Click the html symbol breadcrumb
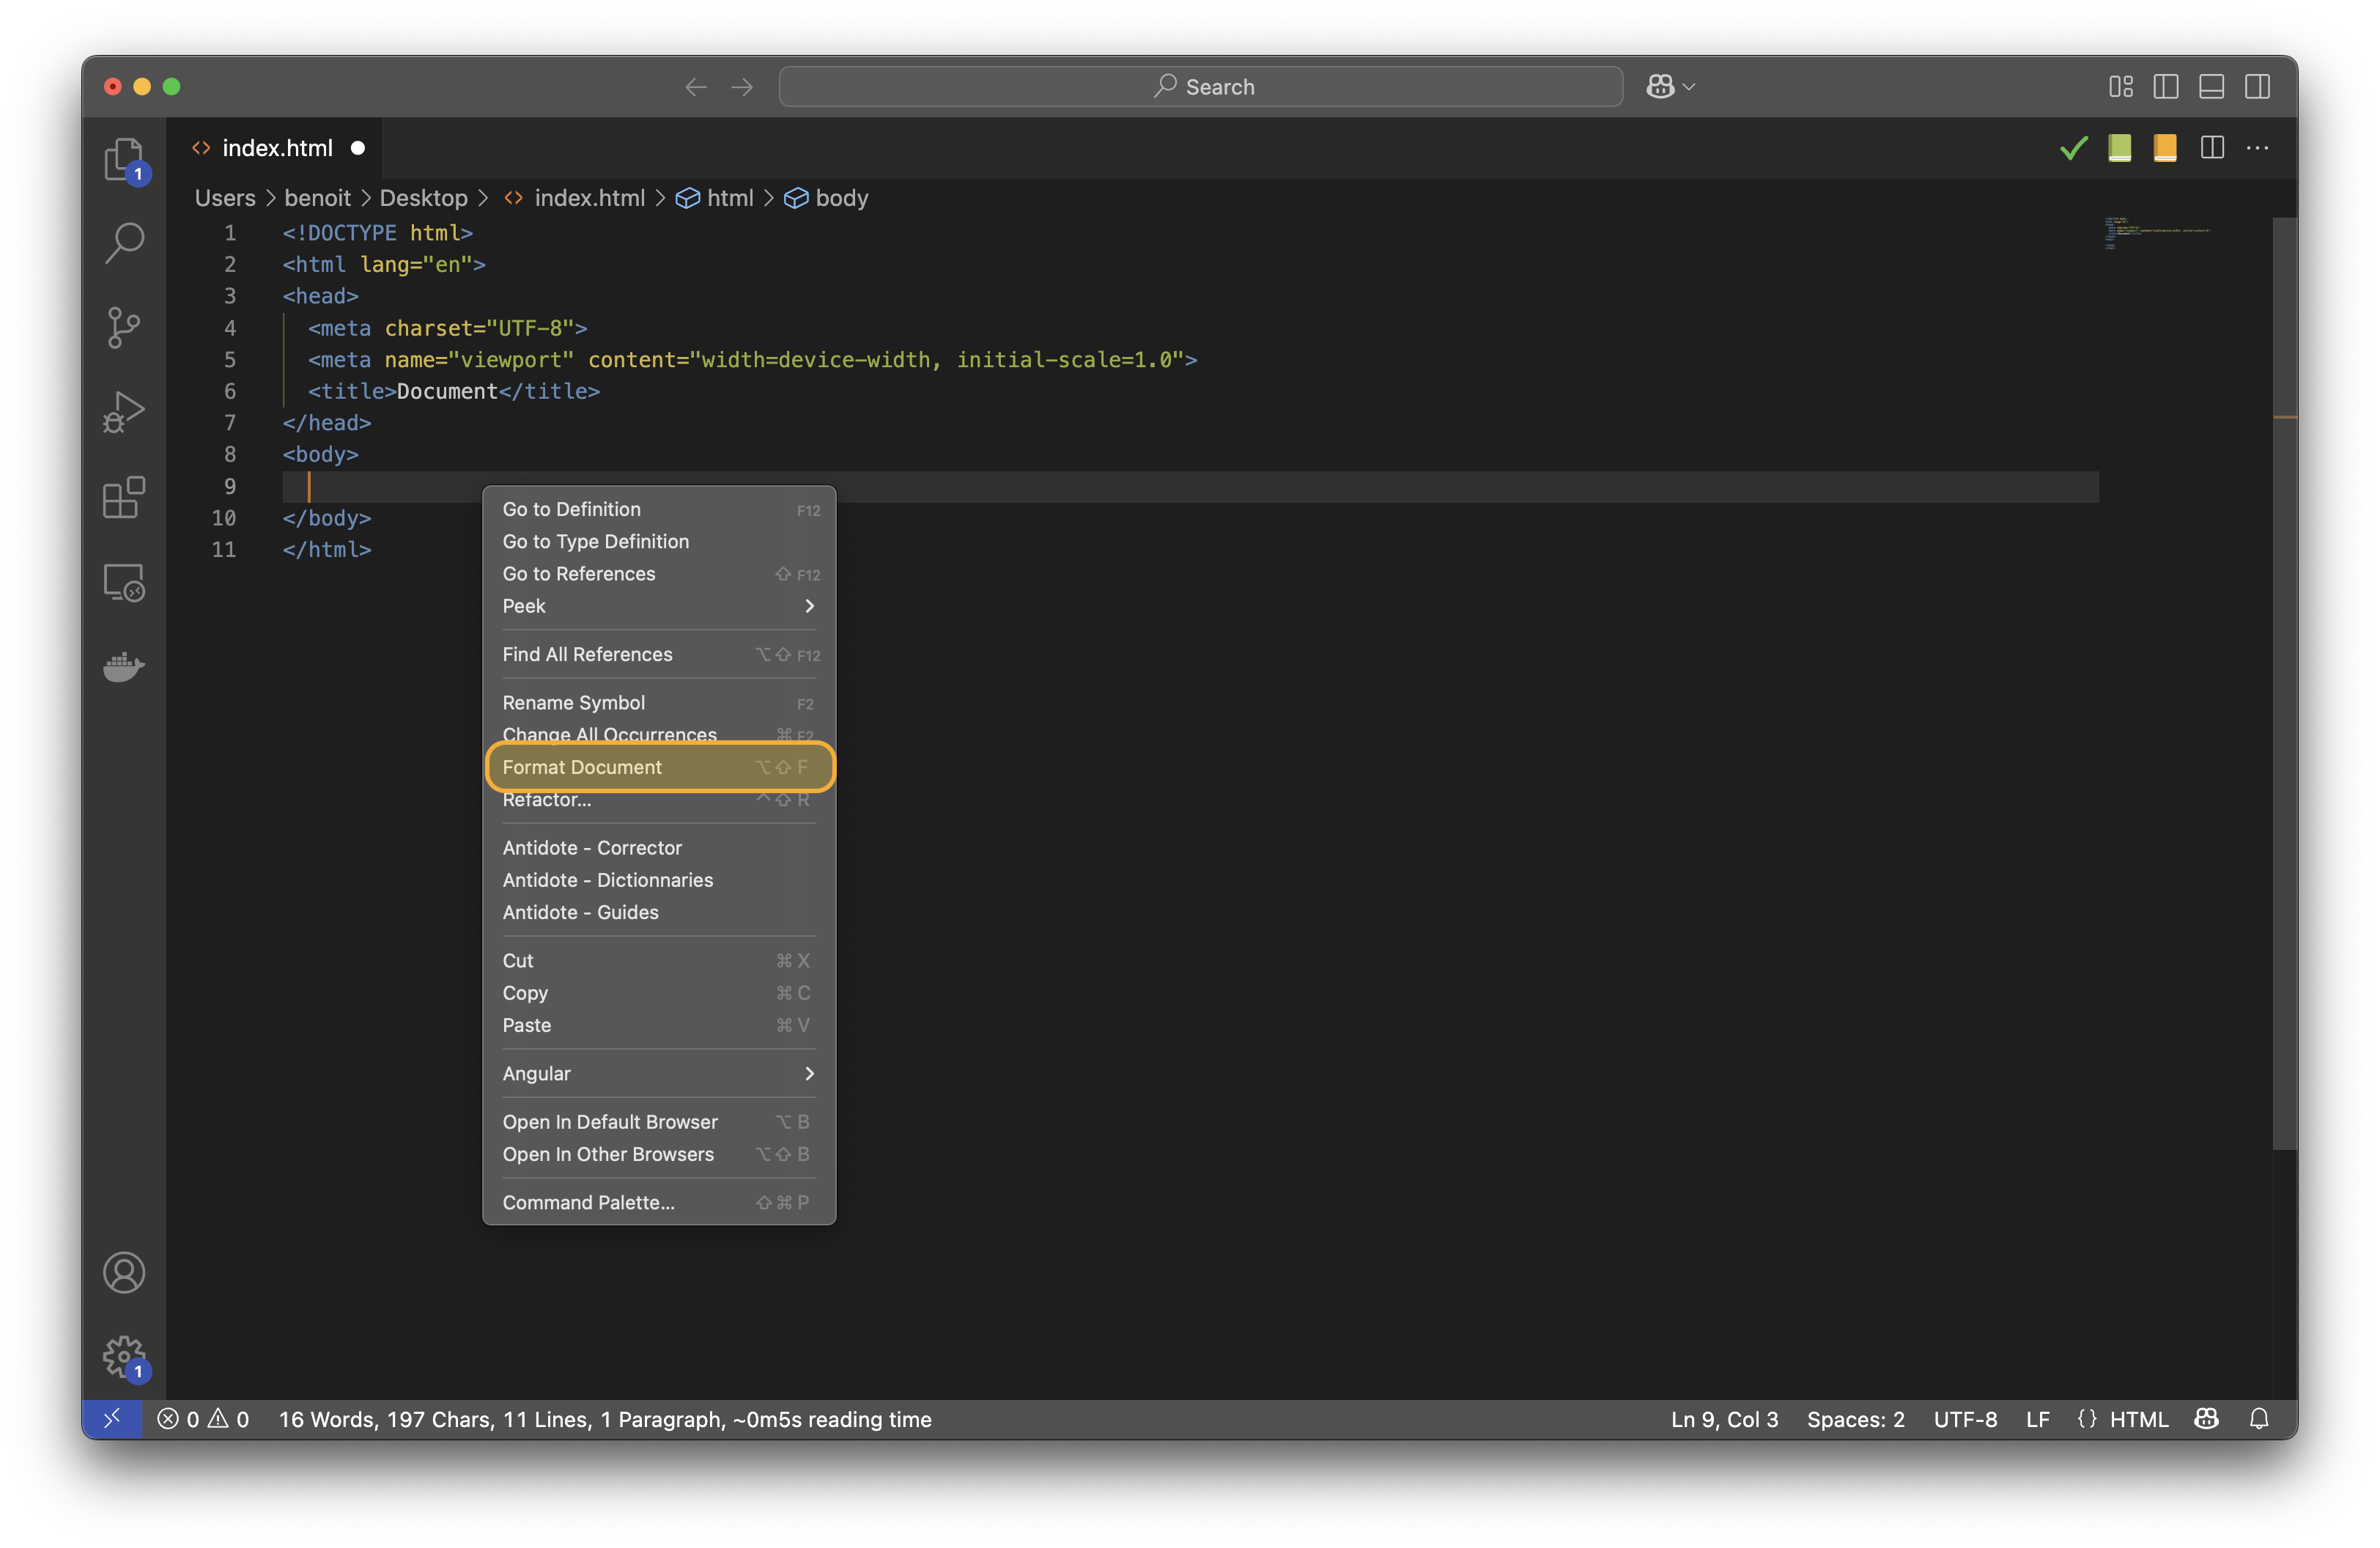This screenshot has height=1548, width=2380. coord(716,198)
